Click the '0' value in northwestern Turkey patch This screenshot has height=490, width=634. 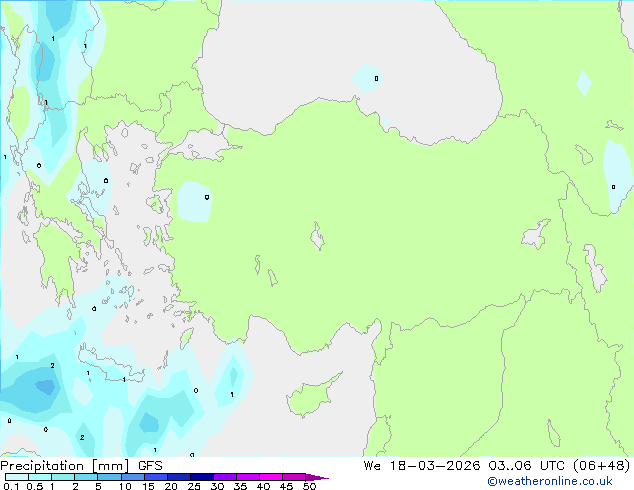pos(207,197)
